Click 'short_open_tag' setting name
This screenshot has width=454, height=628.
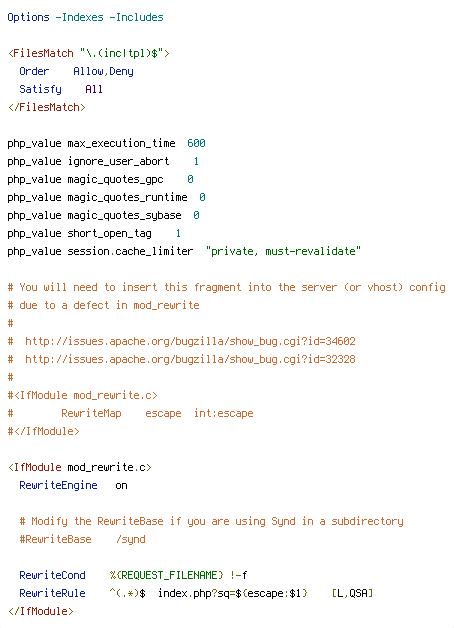point(109,233)
